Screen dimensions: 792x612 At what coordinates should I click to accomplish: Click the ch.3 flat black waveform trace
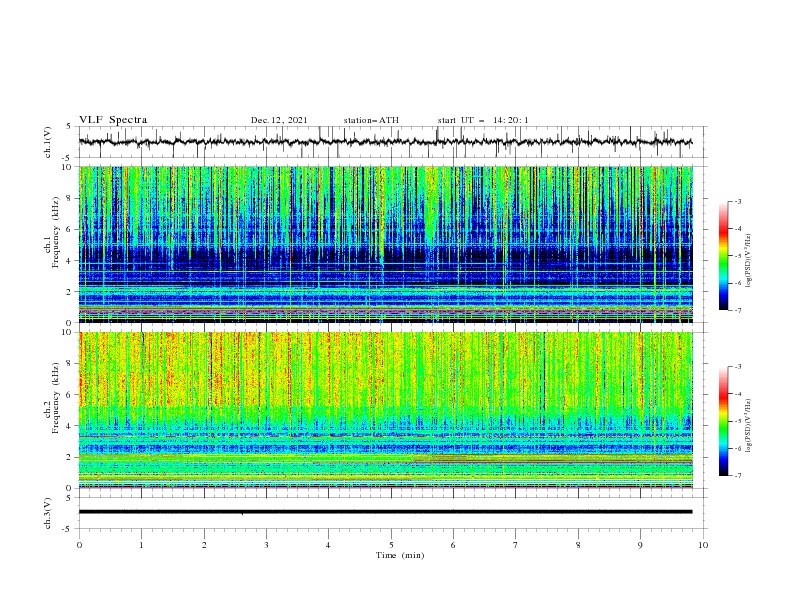(385, 512)
